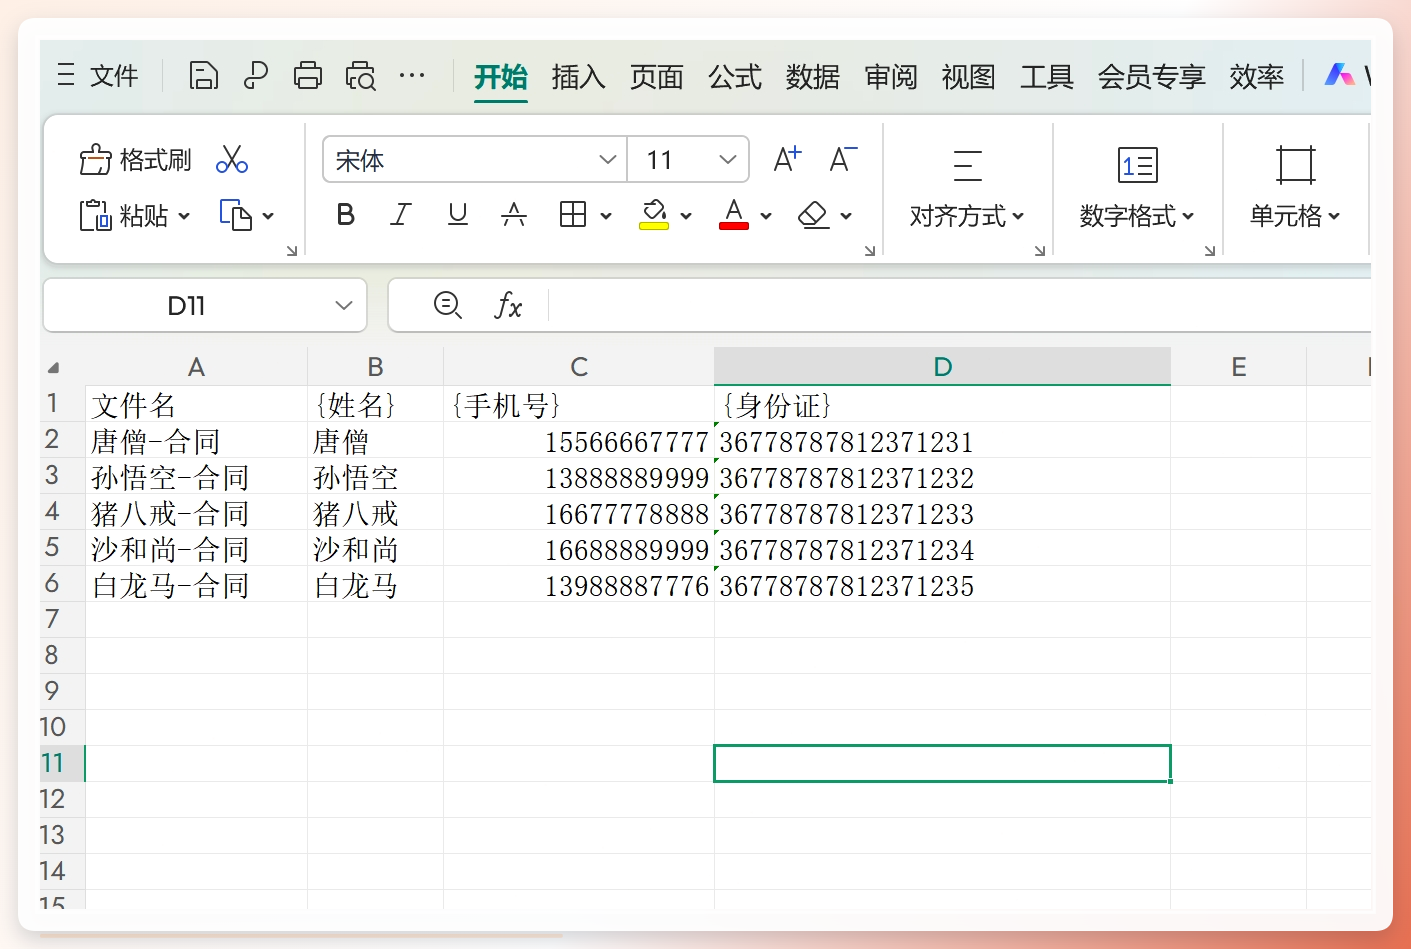Select column D header

coord(942,367)
